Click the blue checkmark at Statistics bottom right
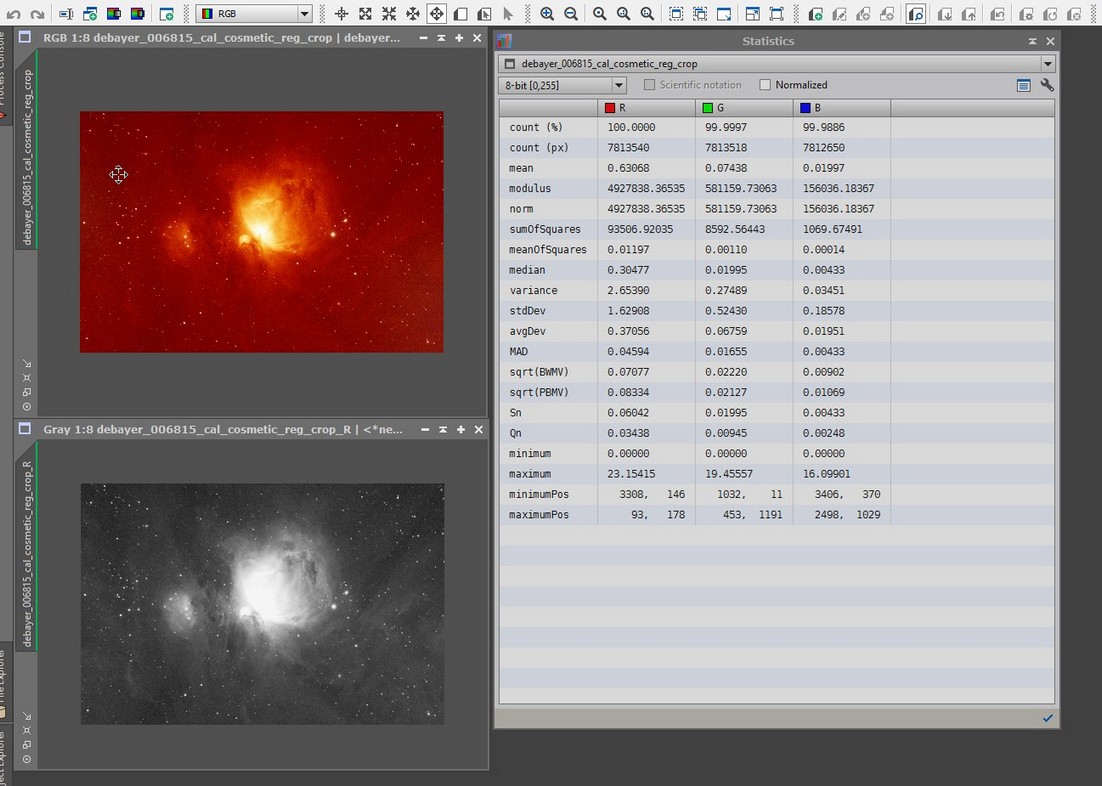Viewport: 1102px width, 786px height. 1047,718
